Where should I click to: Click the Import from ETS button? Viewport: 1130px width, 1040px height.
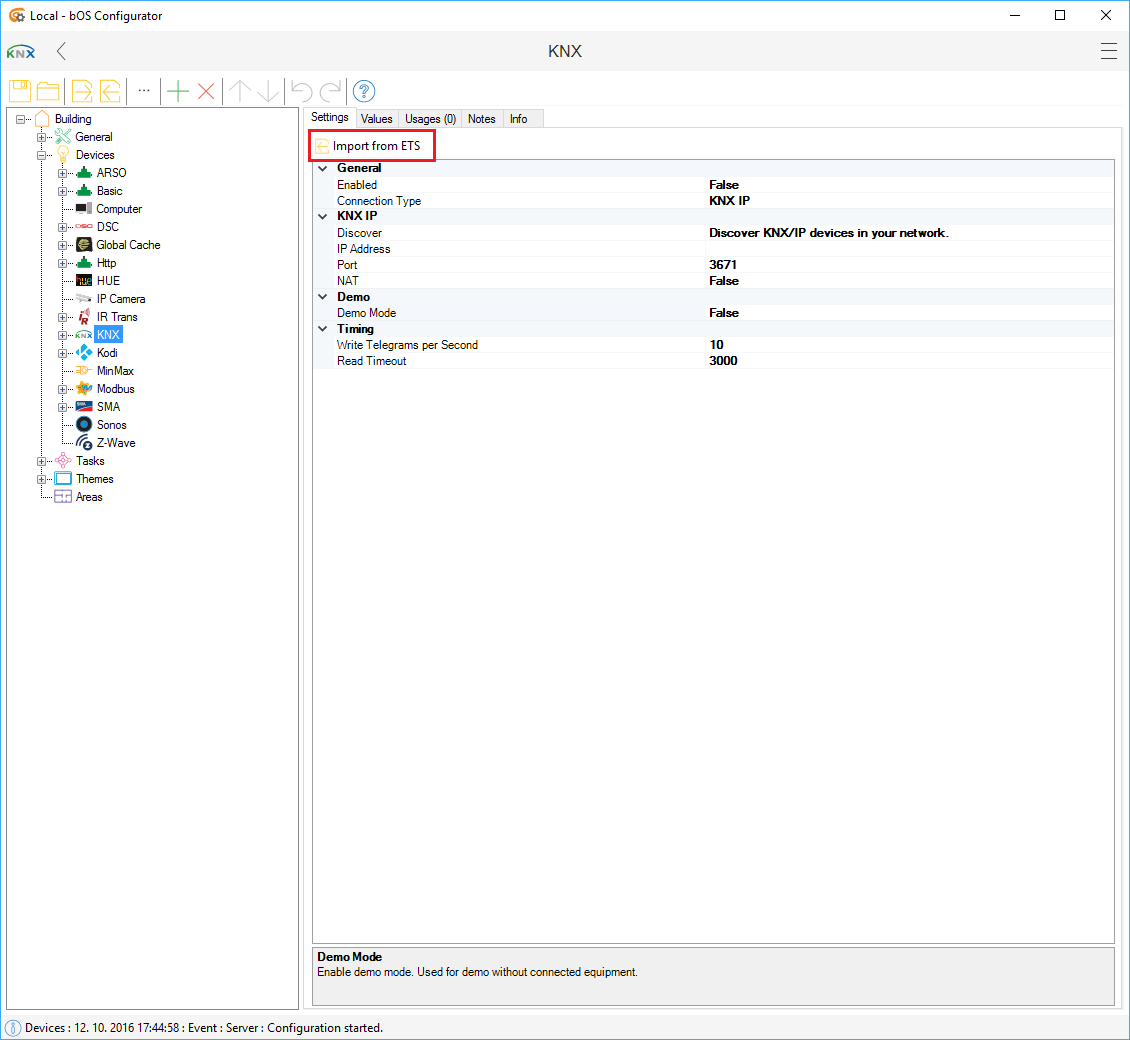coord(372,146)
